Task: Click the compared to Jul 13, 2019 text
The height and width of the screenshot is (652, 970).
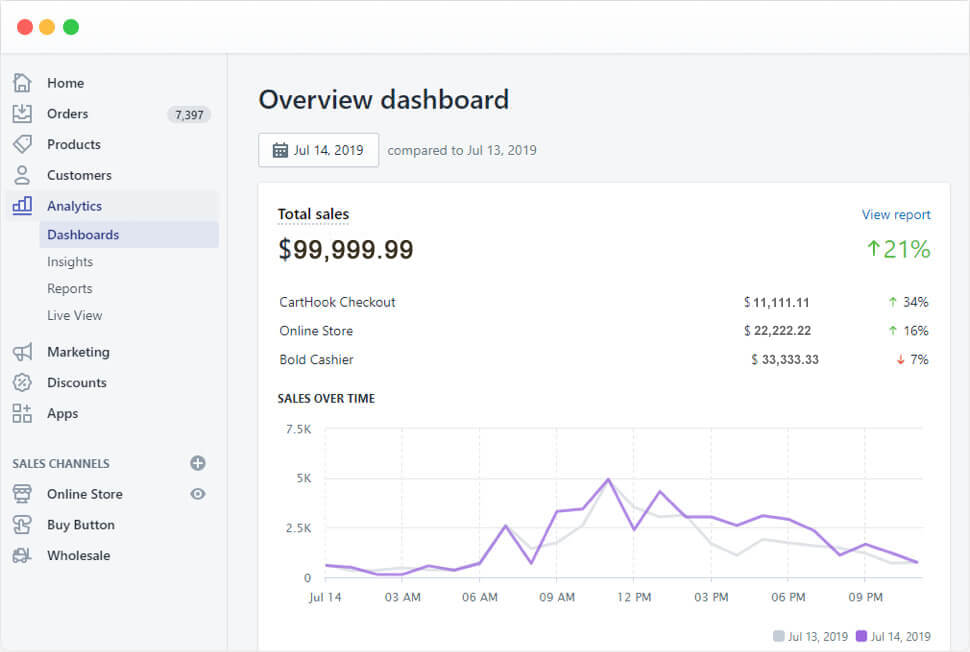Action: point(462,150)
